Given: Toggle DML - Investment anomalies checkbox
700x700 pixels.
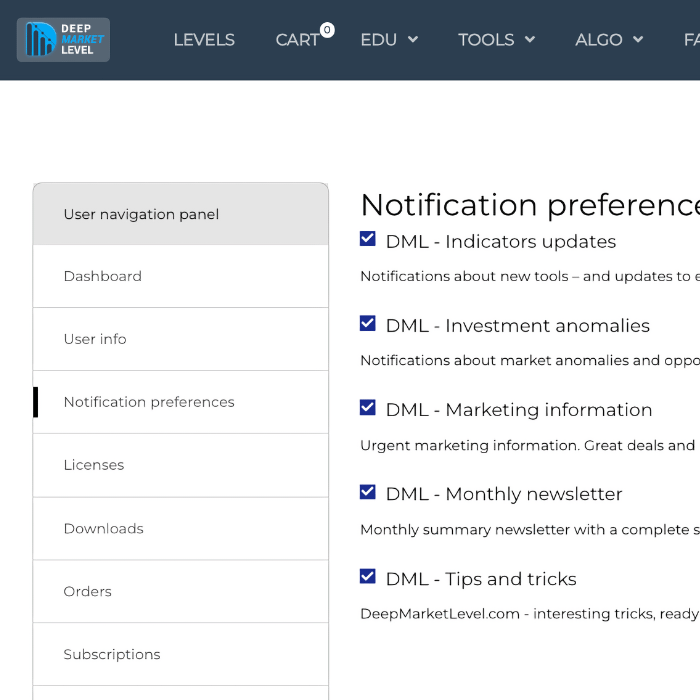Looking at the screenshot, I should (368, 323).
